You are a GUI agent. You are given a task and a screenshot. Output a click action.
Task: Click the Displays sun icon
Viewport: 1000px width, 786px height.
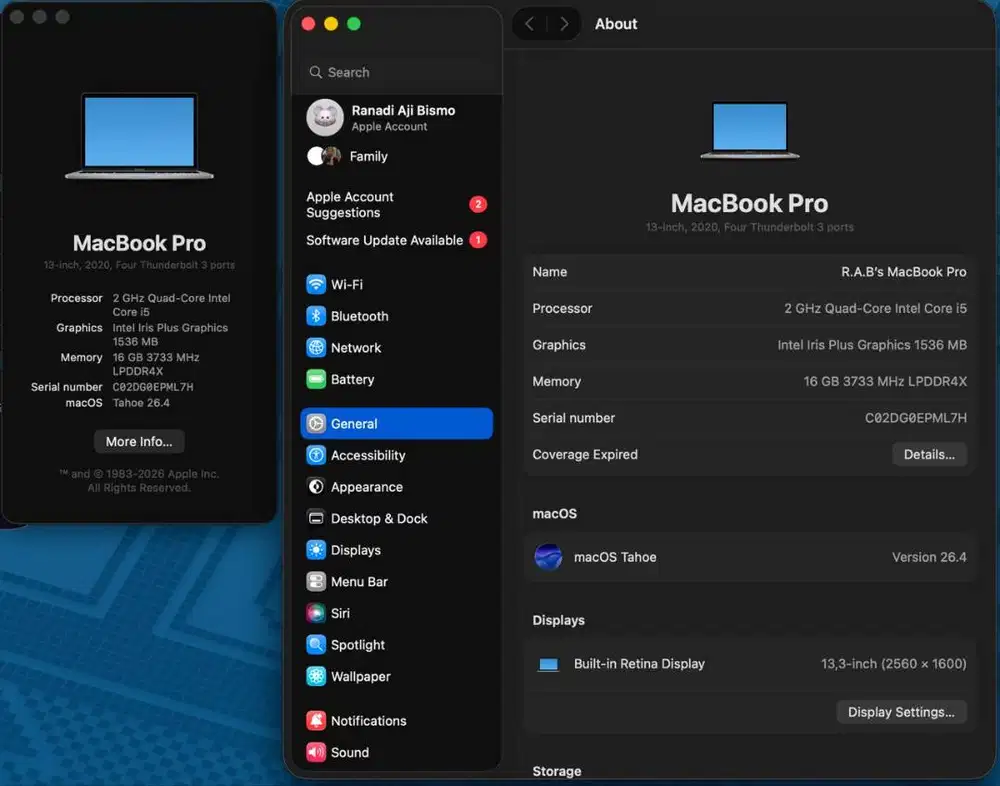316,550
